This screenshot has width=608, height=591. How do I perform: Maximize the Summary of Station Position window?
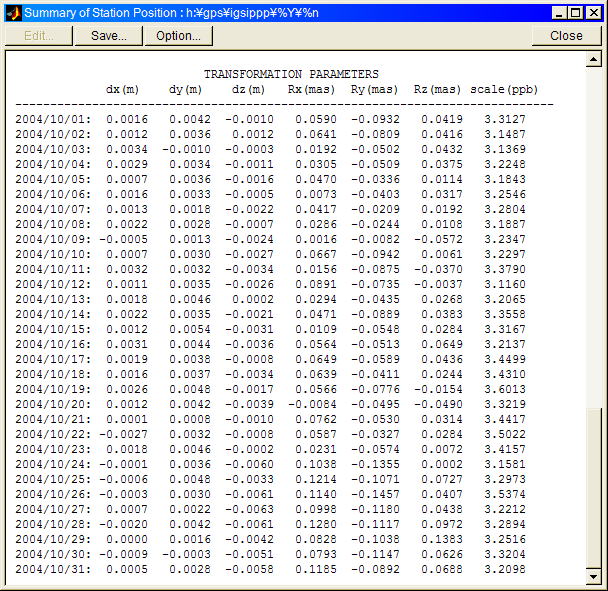click(x=577, y=12)
